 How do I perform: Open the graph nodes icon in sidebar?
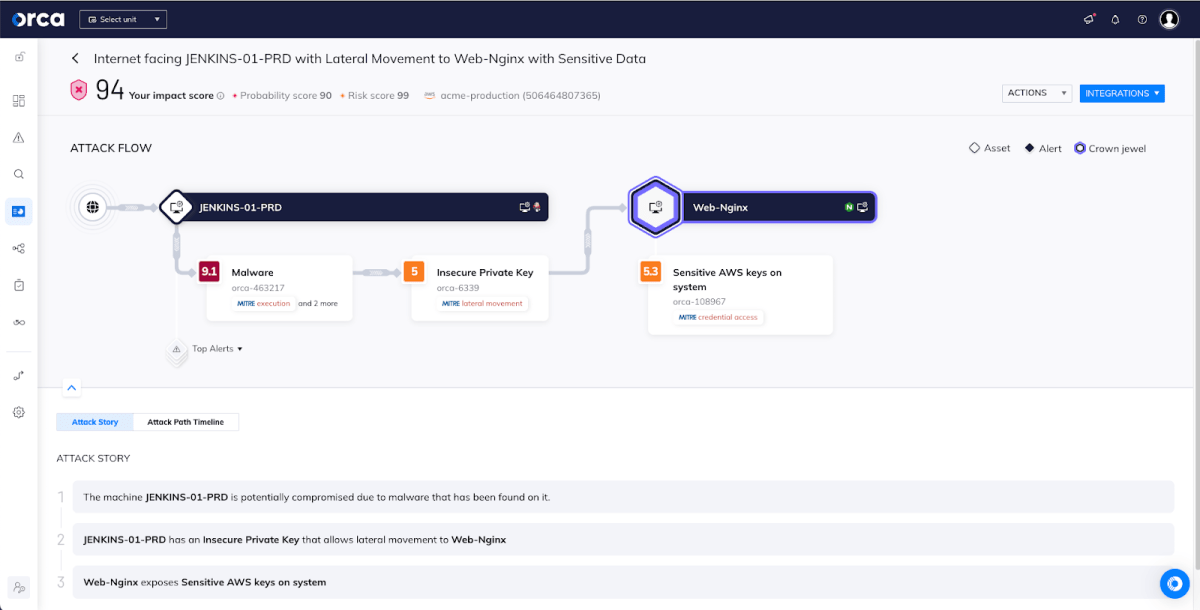click(18, 248)
